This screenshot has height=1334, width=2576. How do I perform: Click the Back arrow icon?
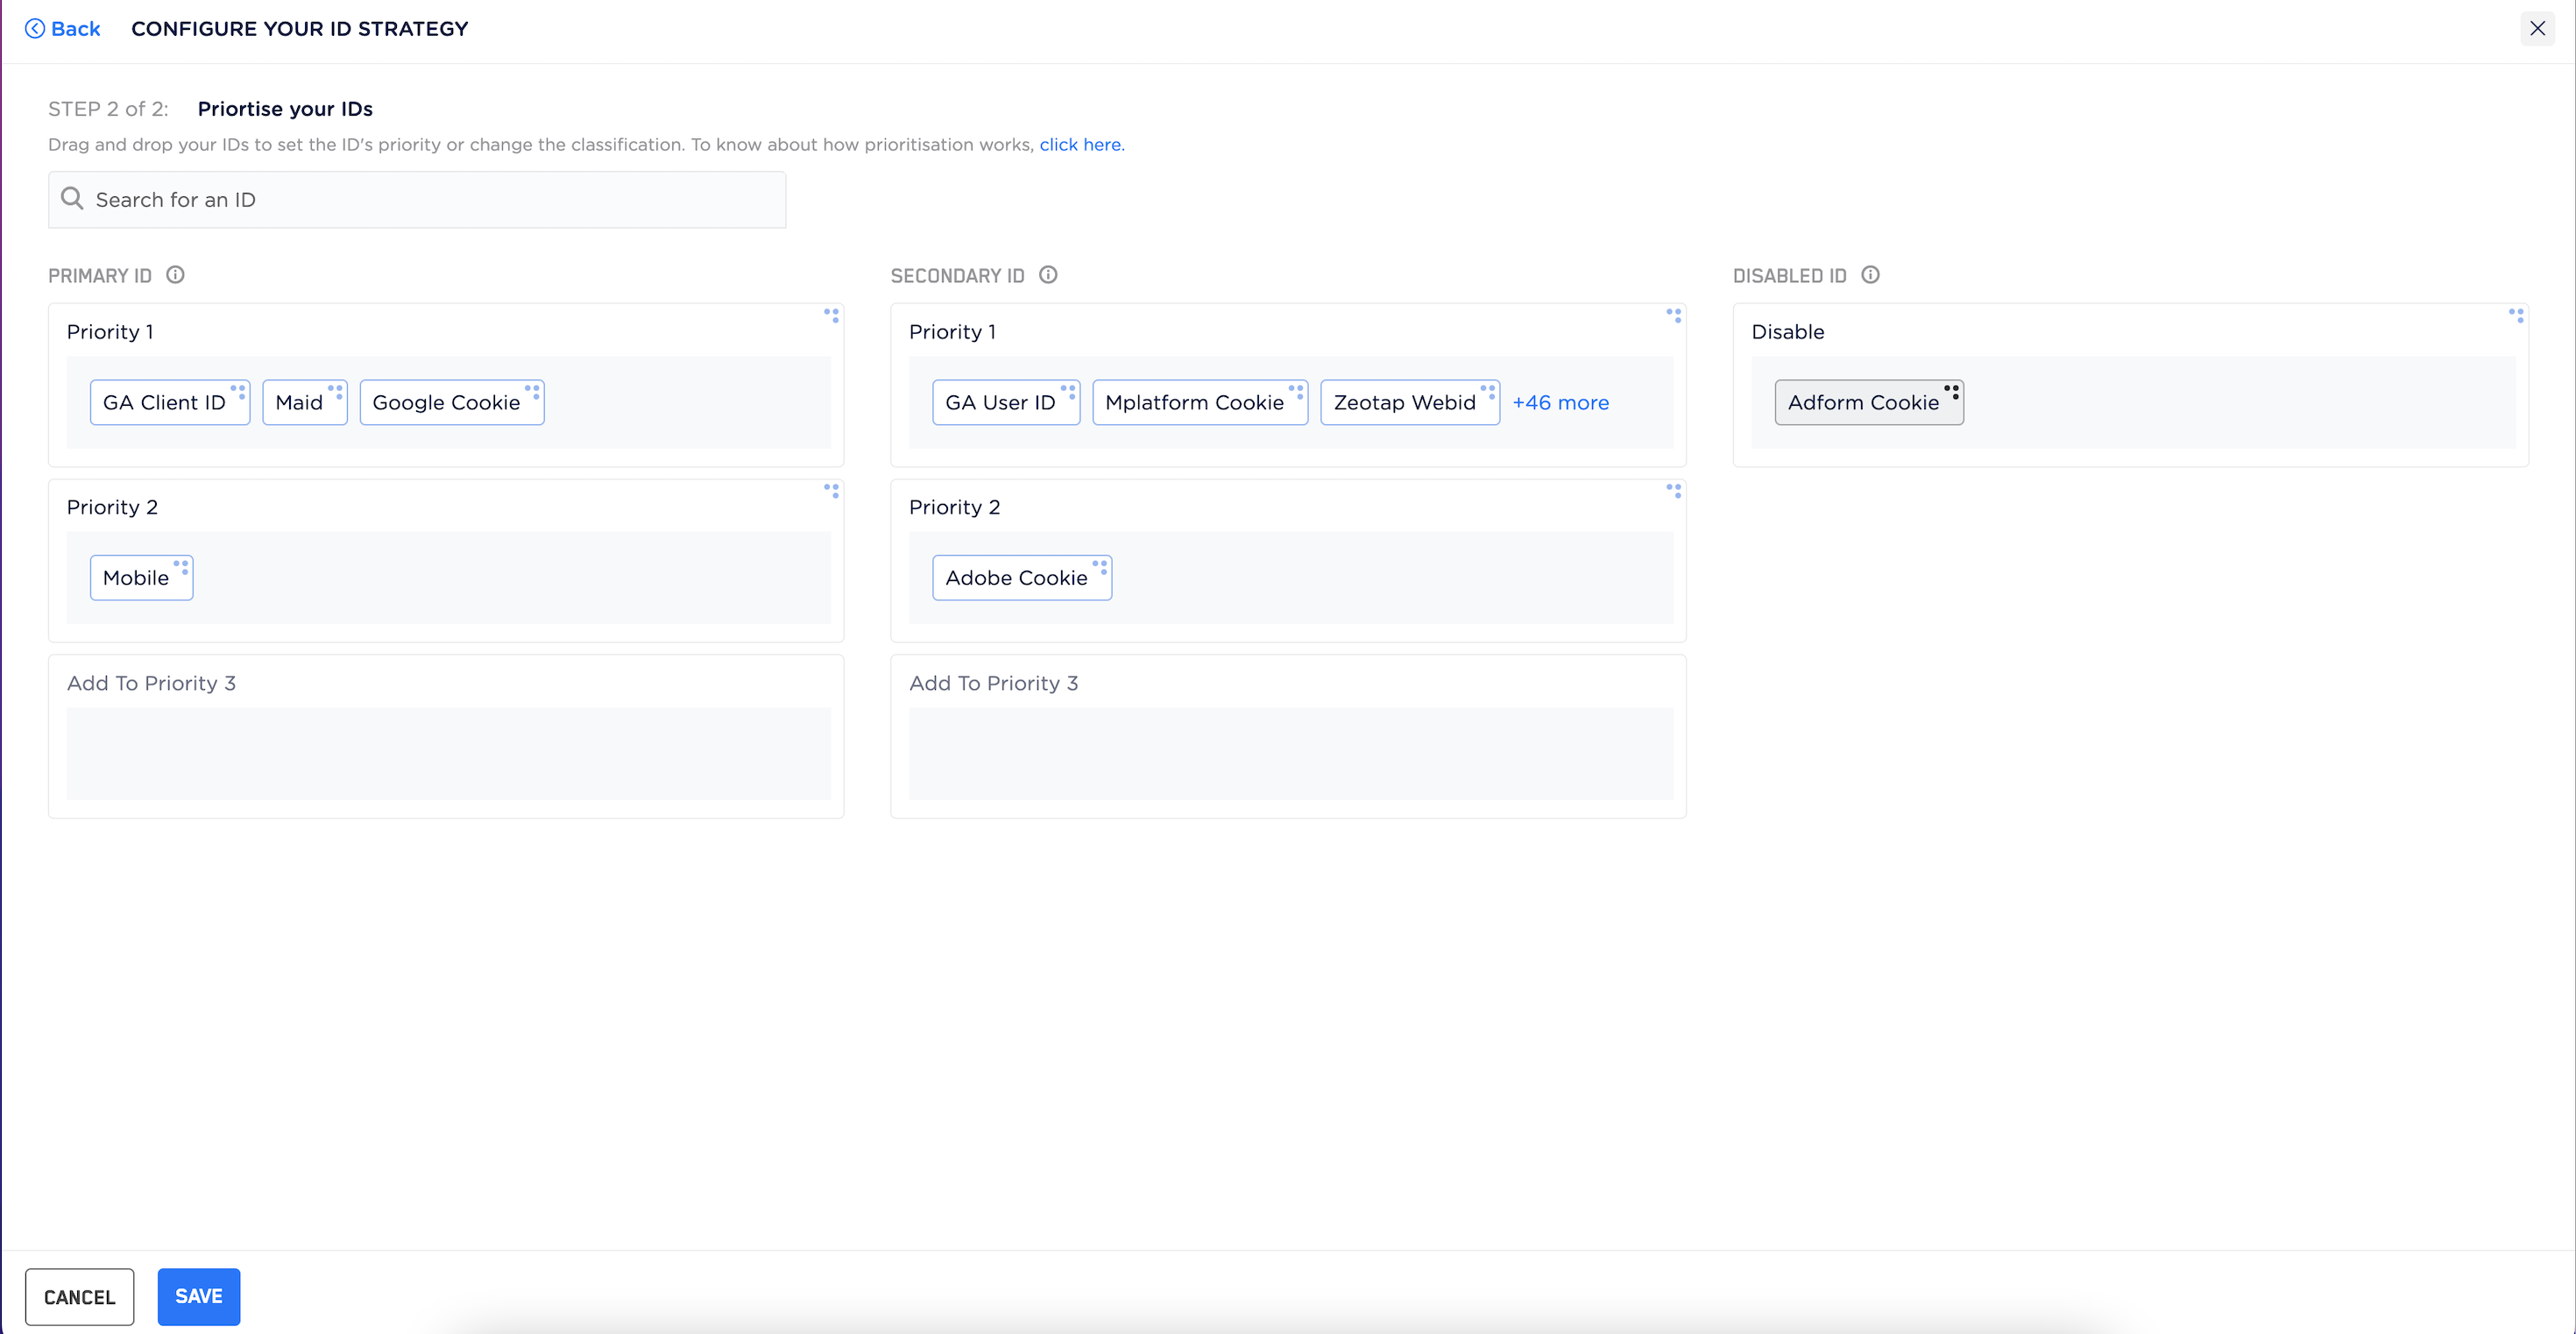click(35, 29)
